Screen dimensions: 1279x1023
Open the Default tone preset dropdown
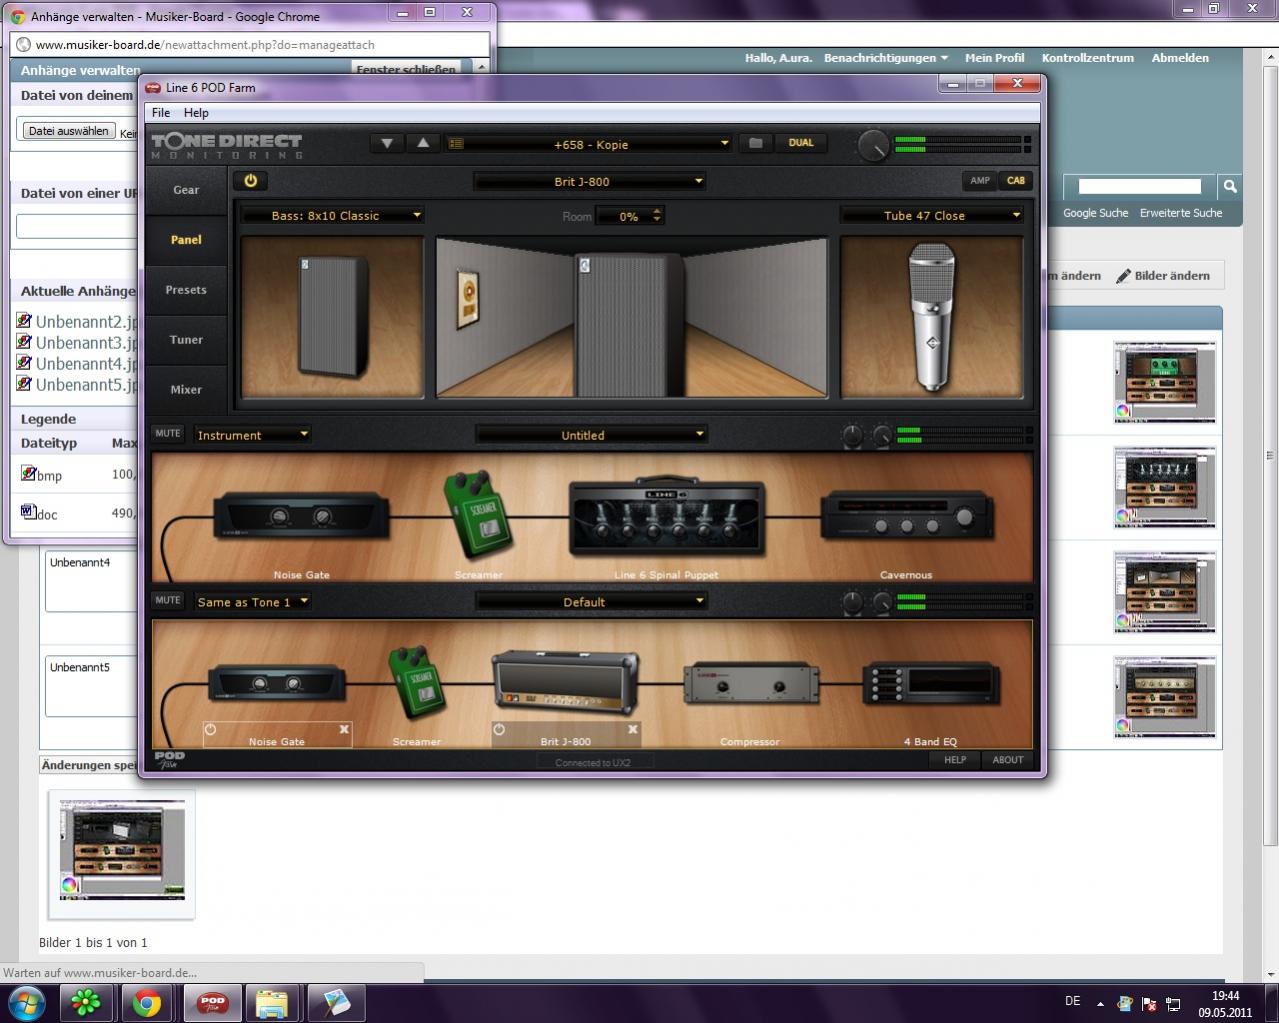(591, 602)
